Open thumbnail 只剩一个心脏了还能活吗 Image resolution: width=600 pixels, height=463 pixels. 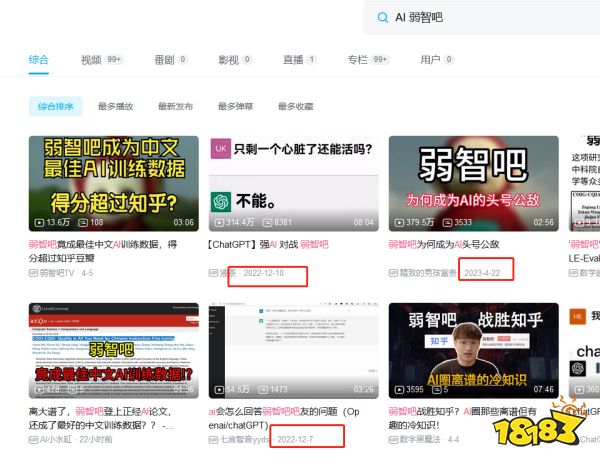[x=293, y=183]
